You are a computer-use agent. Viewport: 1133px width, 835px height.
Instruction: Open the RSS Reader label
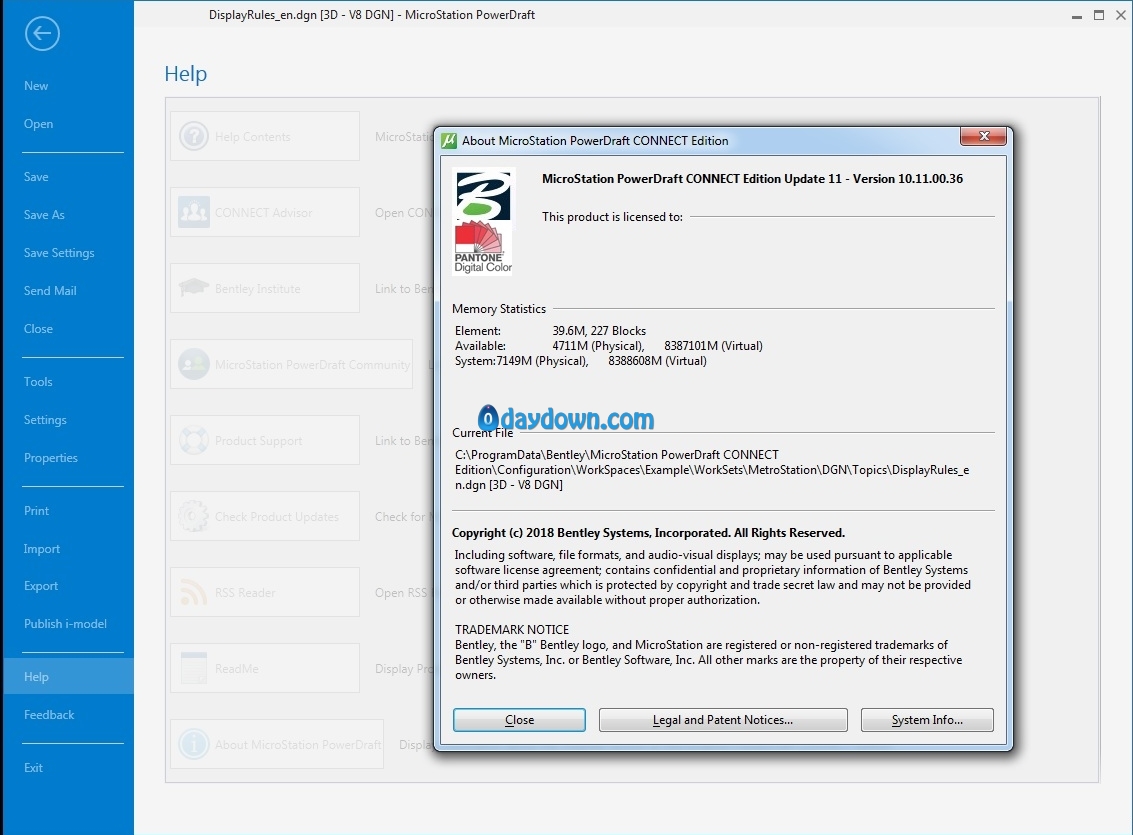coord(245,593)
